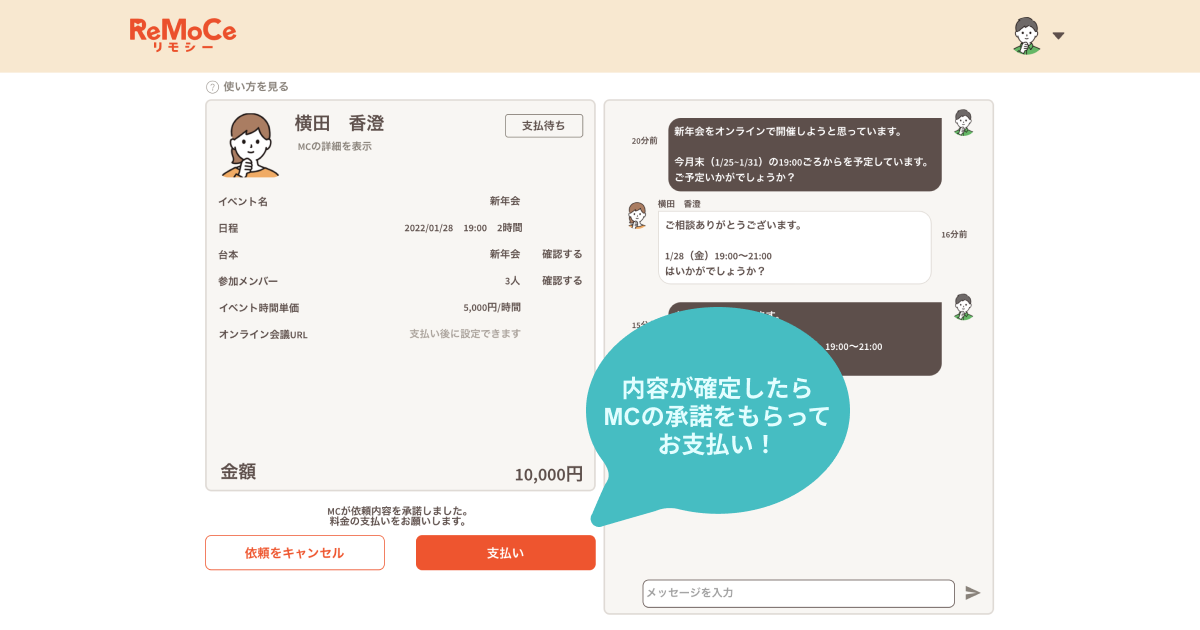Image resolution: width=1200 pixels, height=630 pixels.
Task: Focus the メッセージを入力 field
Action: 798,593
